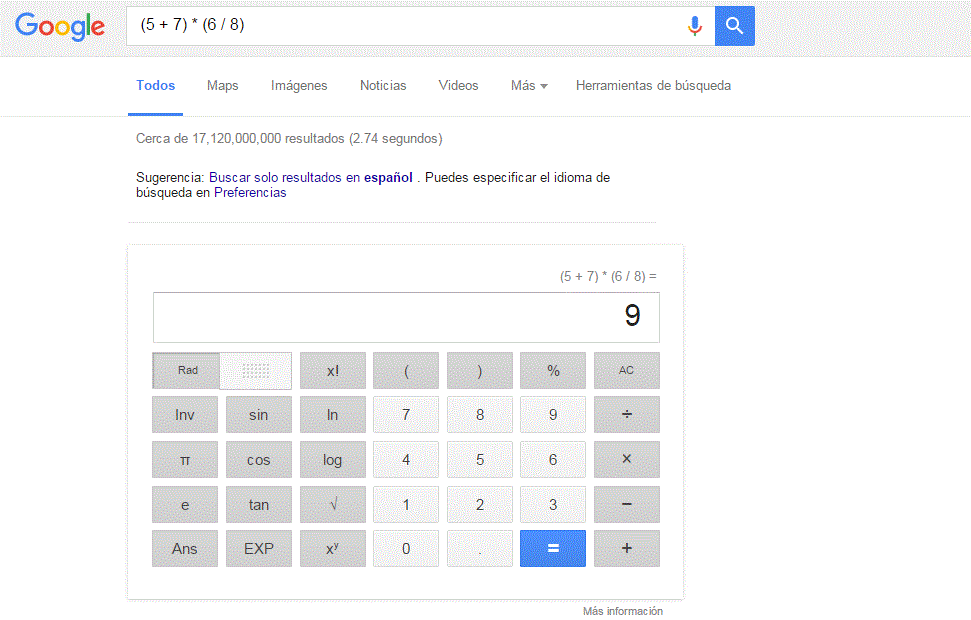The height and width of the screenshot is (620, 971).
Task: Click the calculator digit 4 key
Action: click(406, 460)
